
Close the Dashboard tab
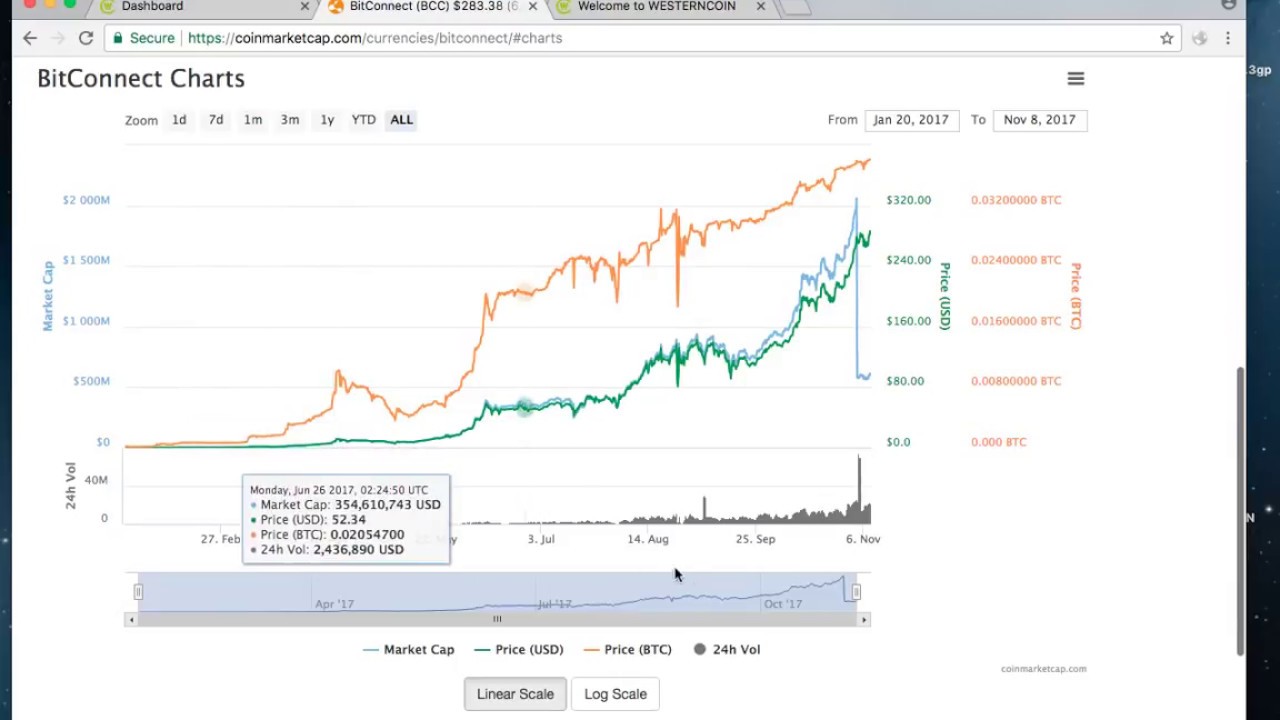click(x=305, y=6)
